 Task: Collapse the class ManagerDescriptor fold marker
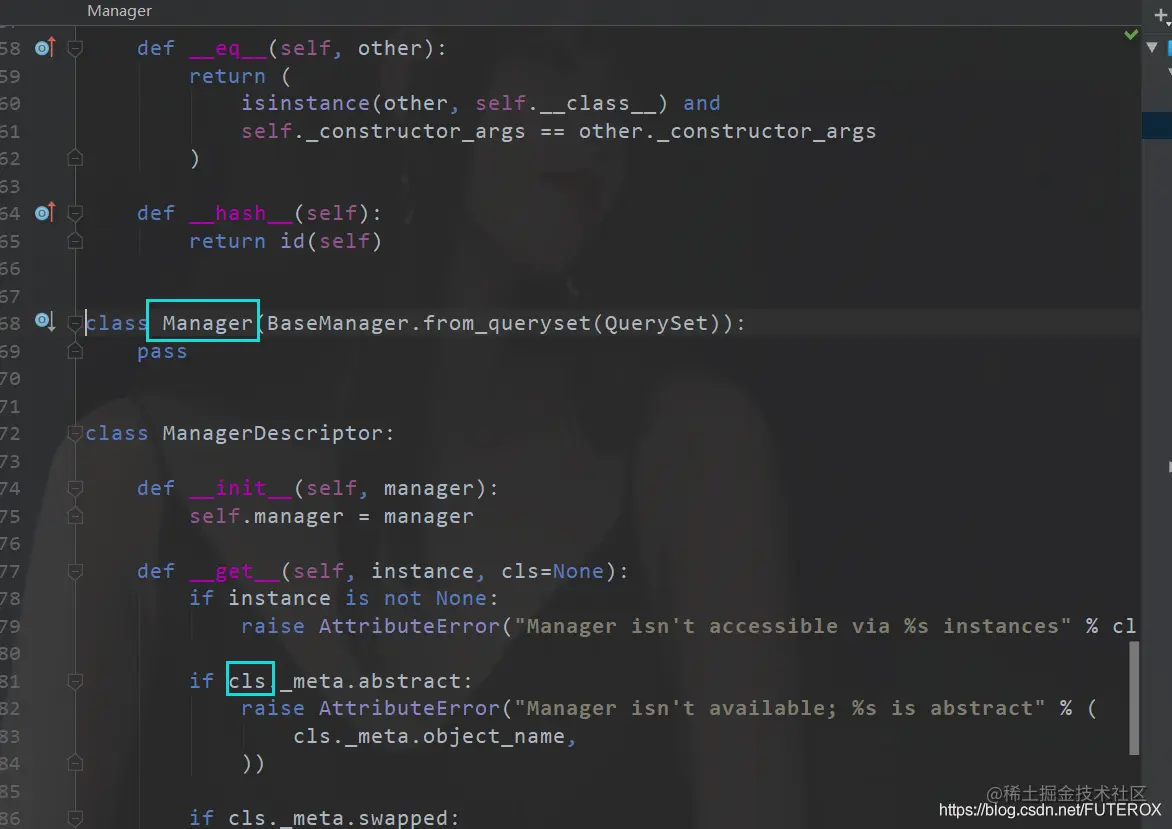tap(75, 433)
